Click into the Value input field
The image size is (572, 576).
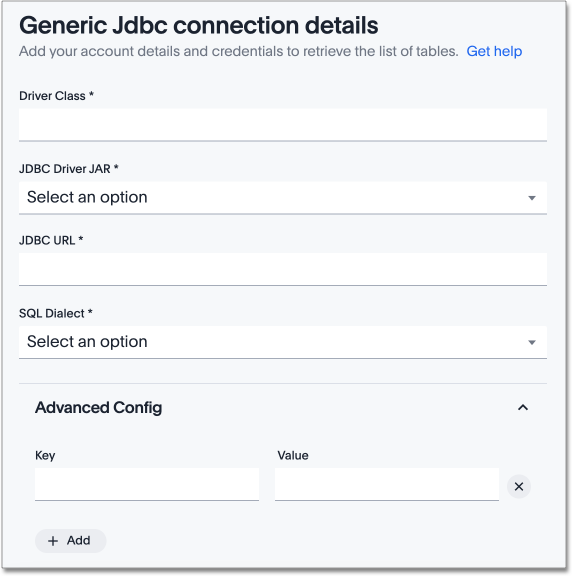[386, 484]
